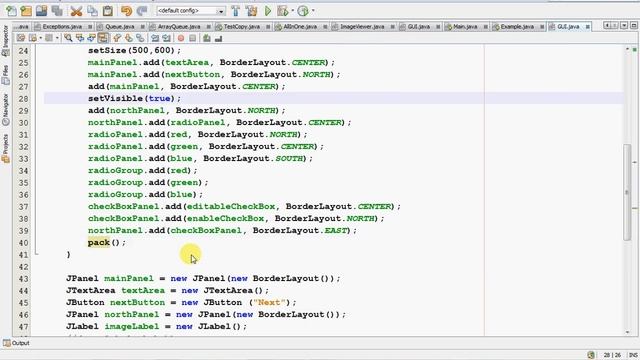
Task: Show the list of opened documents
Action: (624, 26)
